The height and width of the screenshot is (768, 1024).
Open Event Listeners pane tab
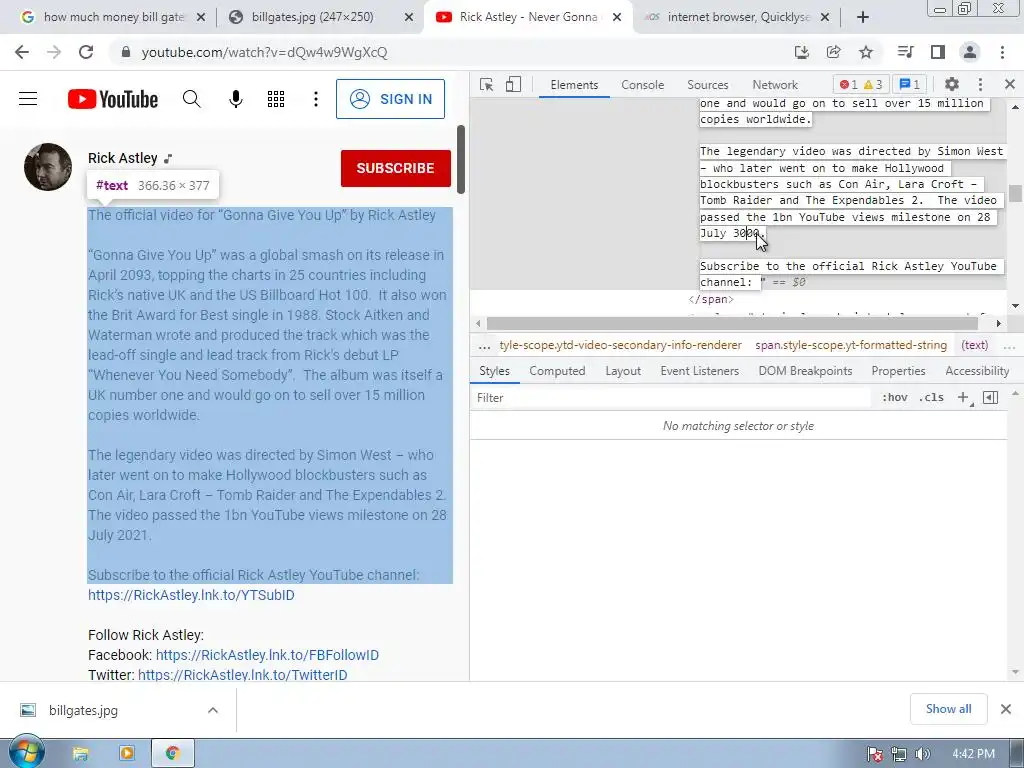699,371
